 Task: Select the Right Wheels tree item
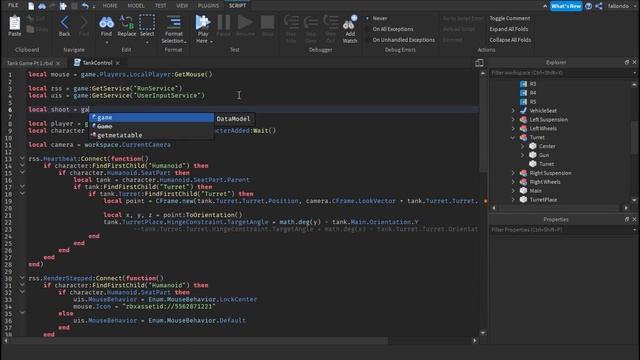pos(544,182)
